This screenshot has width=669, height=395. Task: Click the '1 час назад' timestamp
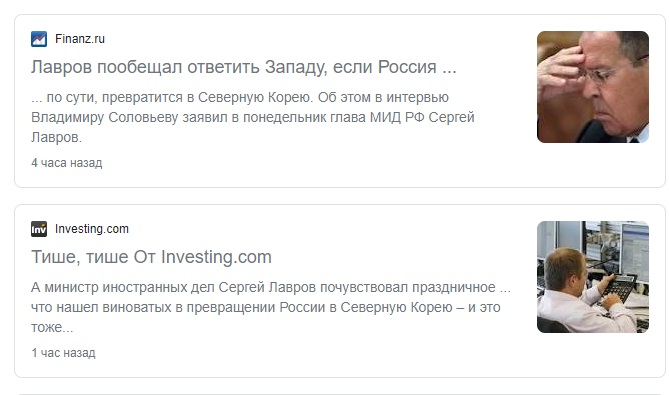pyautogui.click(x=63, y=353)
